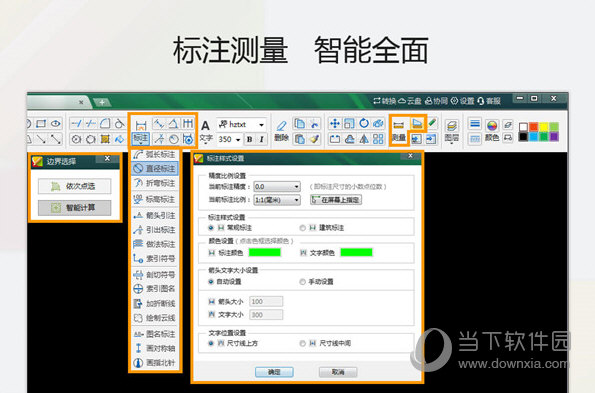Viewport: 595px width, 393px height.
Task: Pick the red color swatch in the toolbar
Action: click(x=533, y=127)
